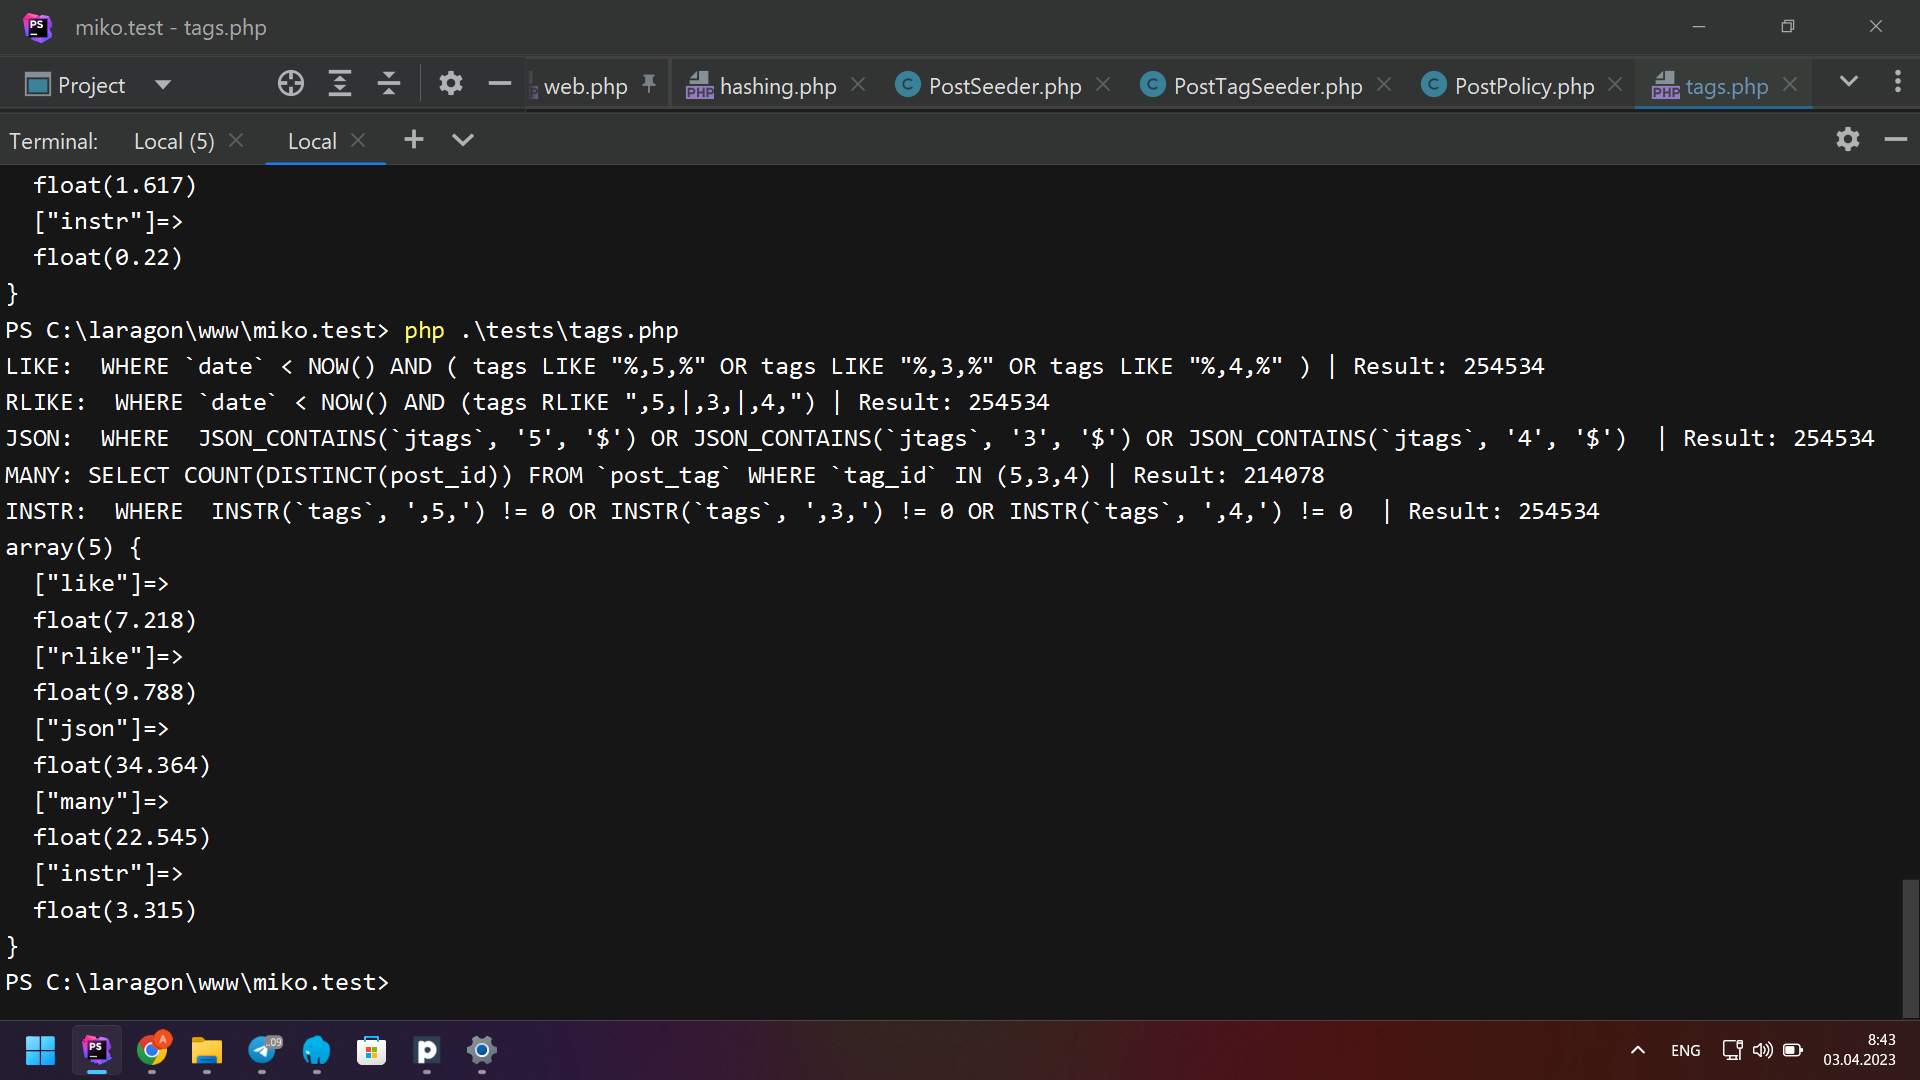Show hidden editor tabs list

(1848, 82)
